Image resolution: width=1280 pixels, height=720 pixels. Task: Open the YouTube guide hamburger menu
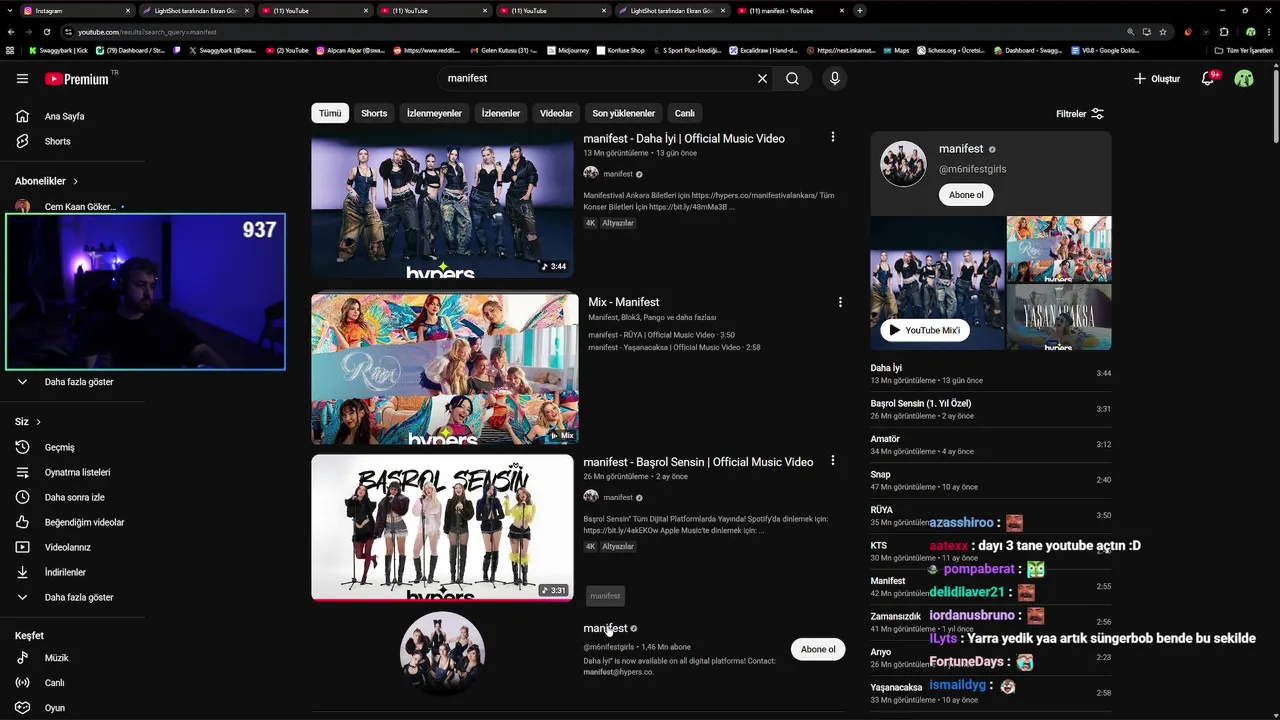tap(22, 78)
